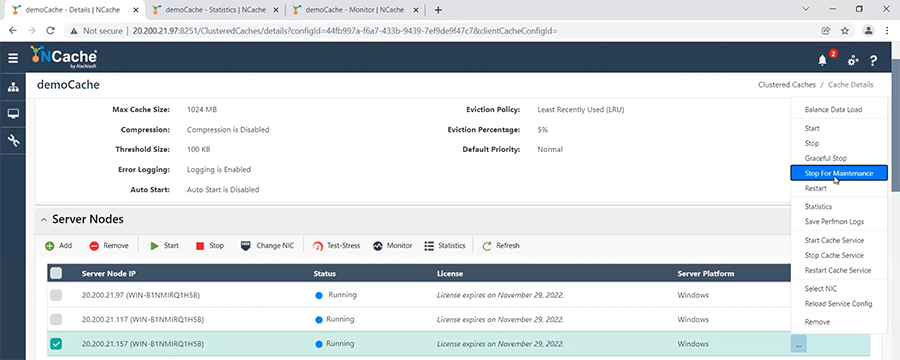The width and height of the screenshot is (900, 360).
Task: Click 'Least Recently Used (LRU)' value
Action: [x=580, y=109]
